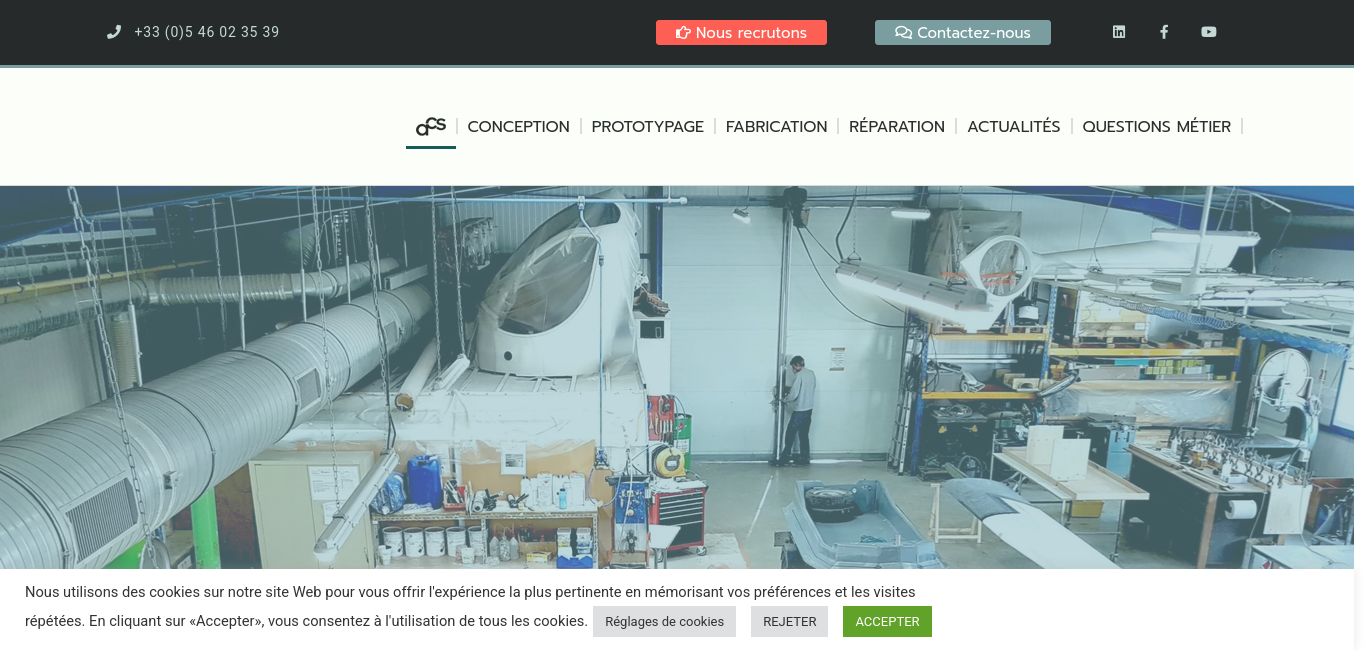Click the workshop hero banner image
The image size is (1366, 651).
click(677, 377)
